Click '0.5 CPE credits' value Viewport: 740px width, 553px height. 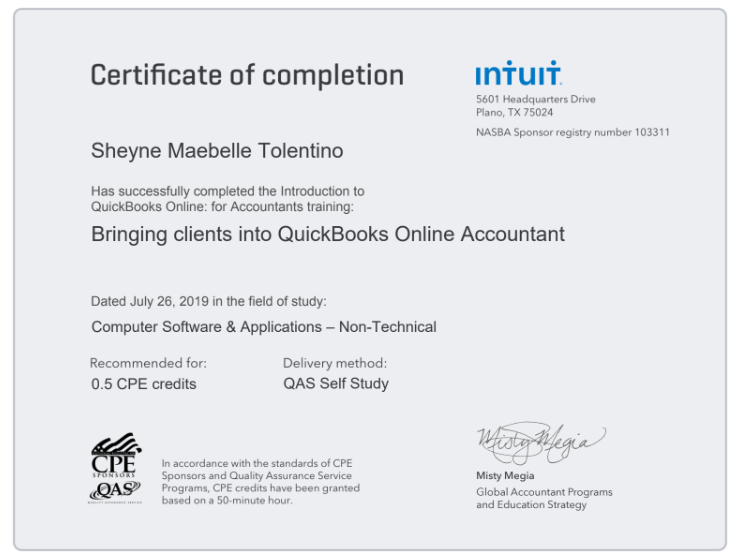[143, 384]
